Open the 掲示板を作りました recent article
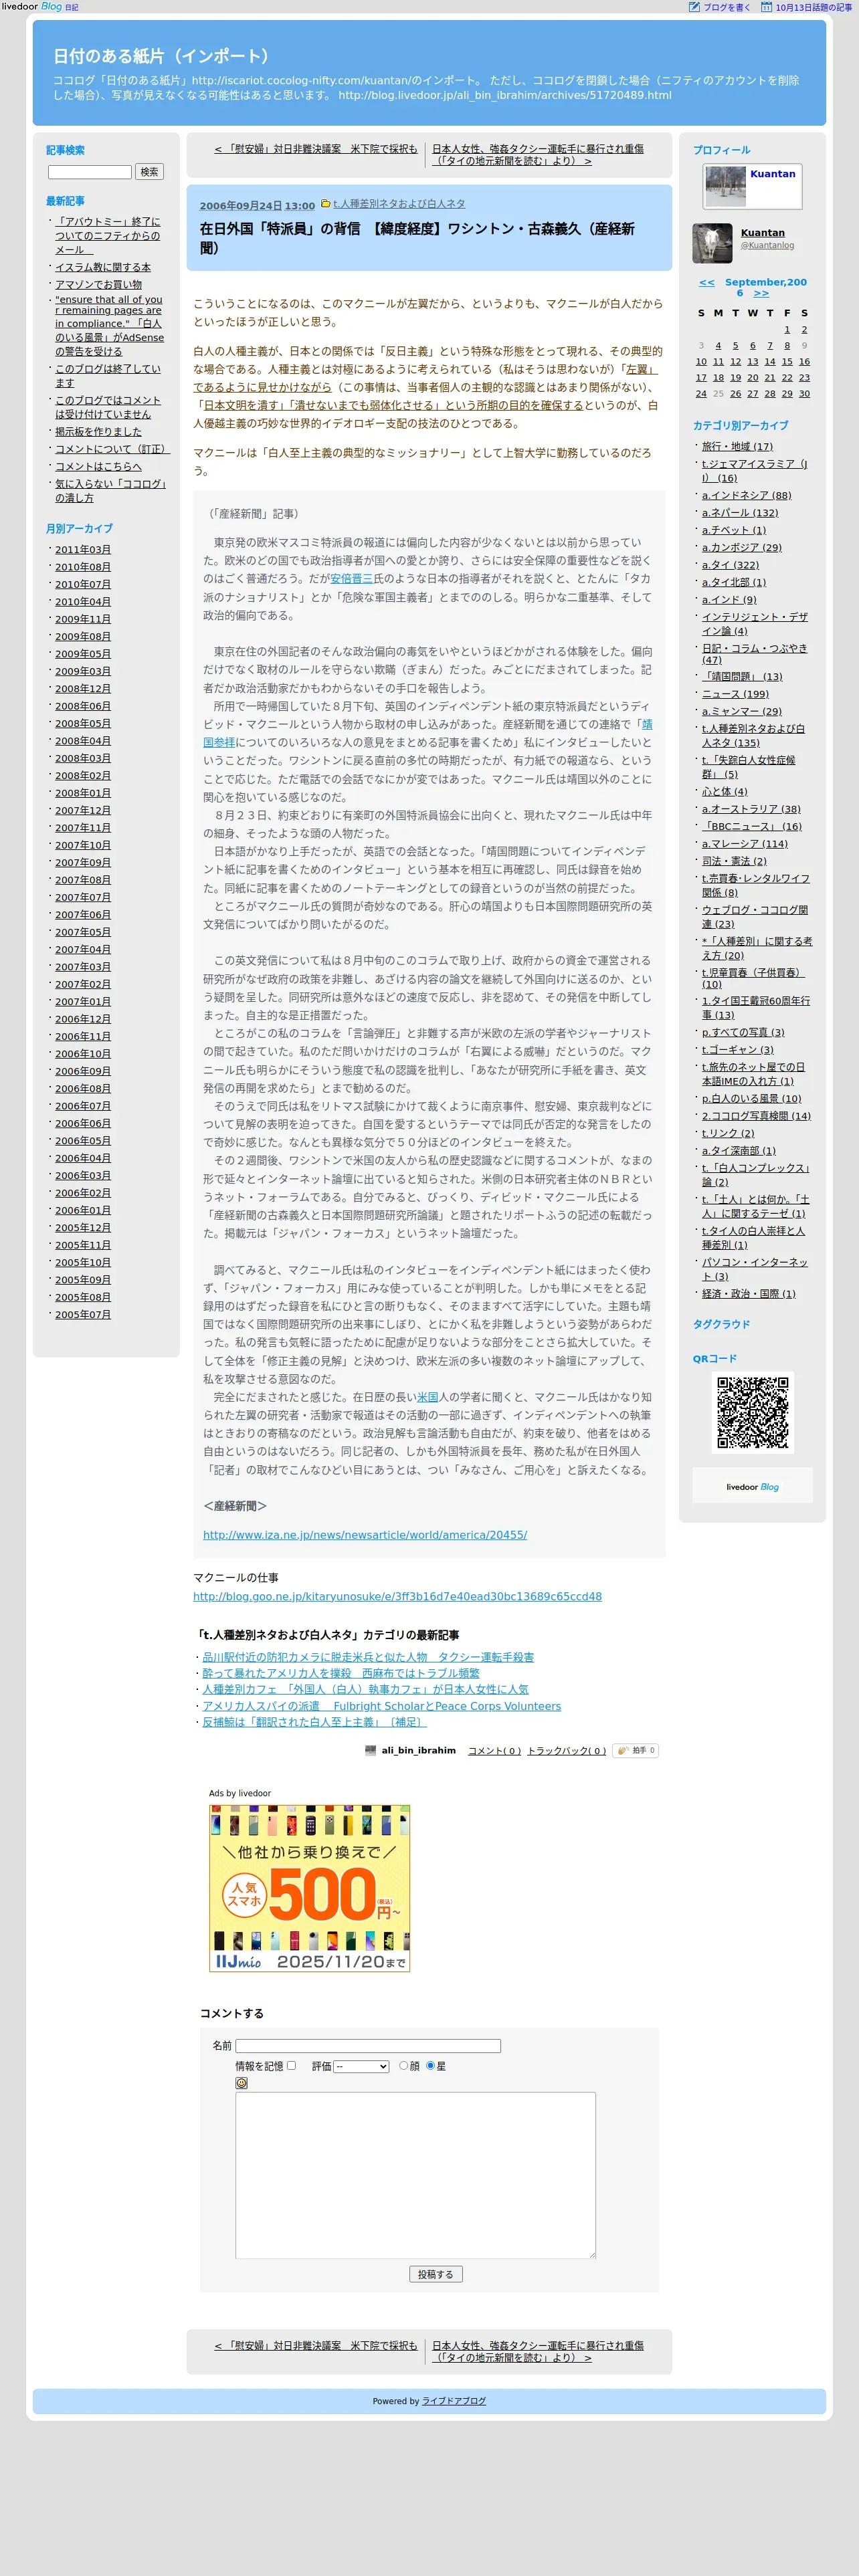859x2576 pixels. pyautogui.click(x=98, y=431)
